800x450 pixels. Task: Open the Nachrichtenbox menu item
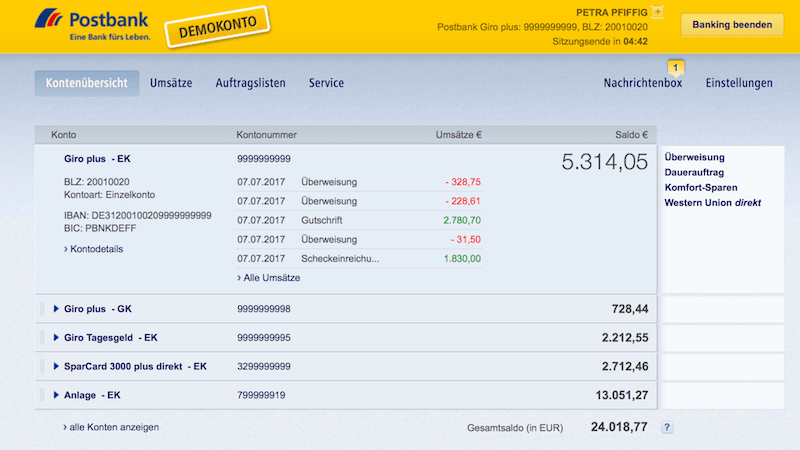pyautogui.click(x=643, y=83)
